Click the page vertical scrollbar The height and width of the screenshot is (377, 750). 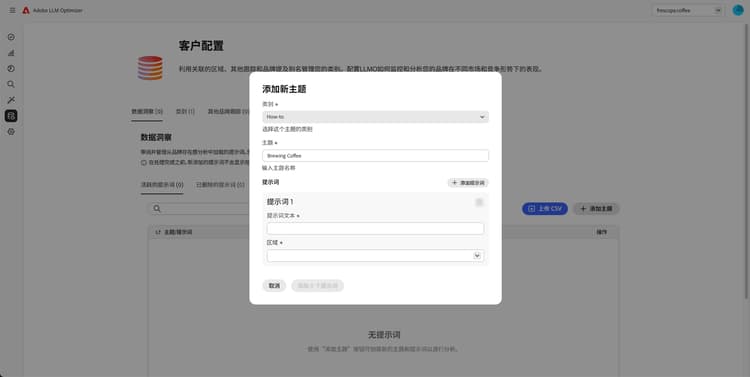click(747, 163)
